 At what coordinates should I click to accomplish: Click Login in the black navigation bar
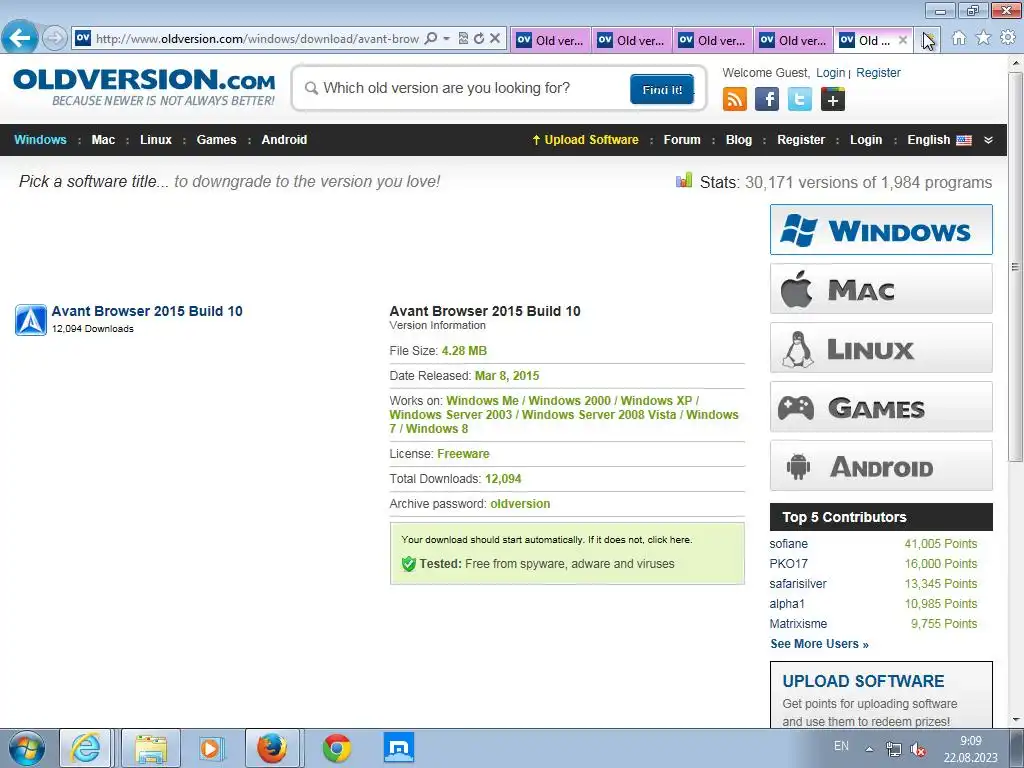(866, 140)
